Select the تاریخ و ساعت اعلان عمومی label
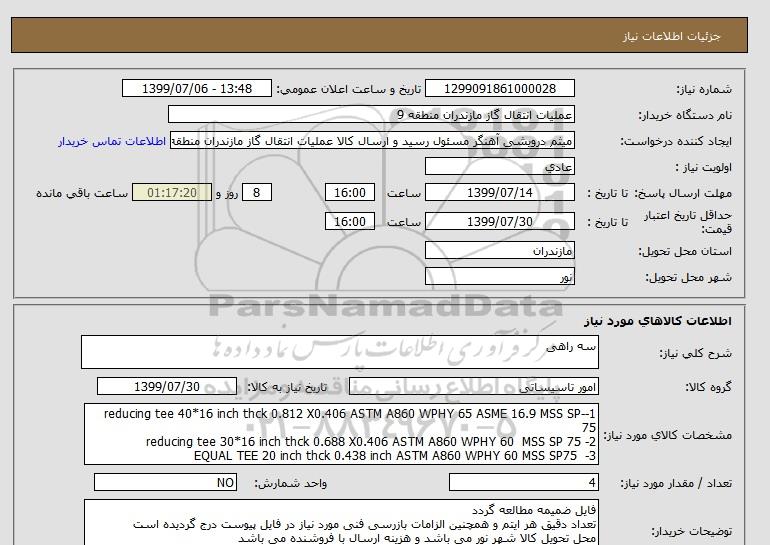 (x=349, y=89)
